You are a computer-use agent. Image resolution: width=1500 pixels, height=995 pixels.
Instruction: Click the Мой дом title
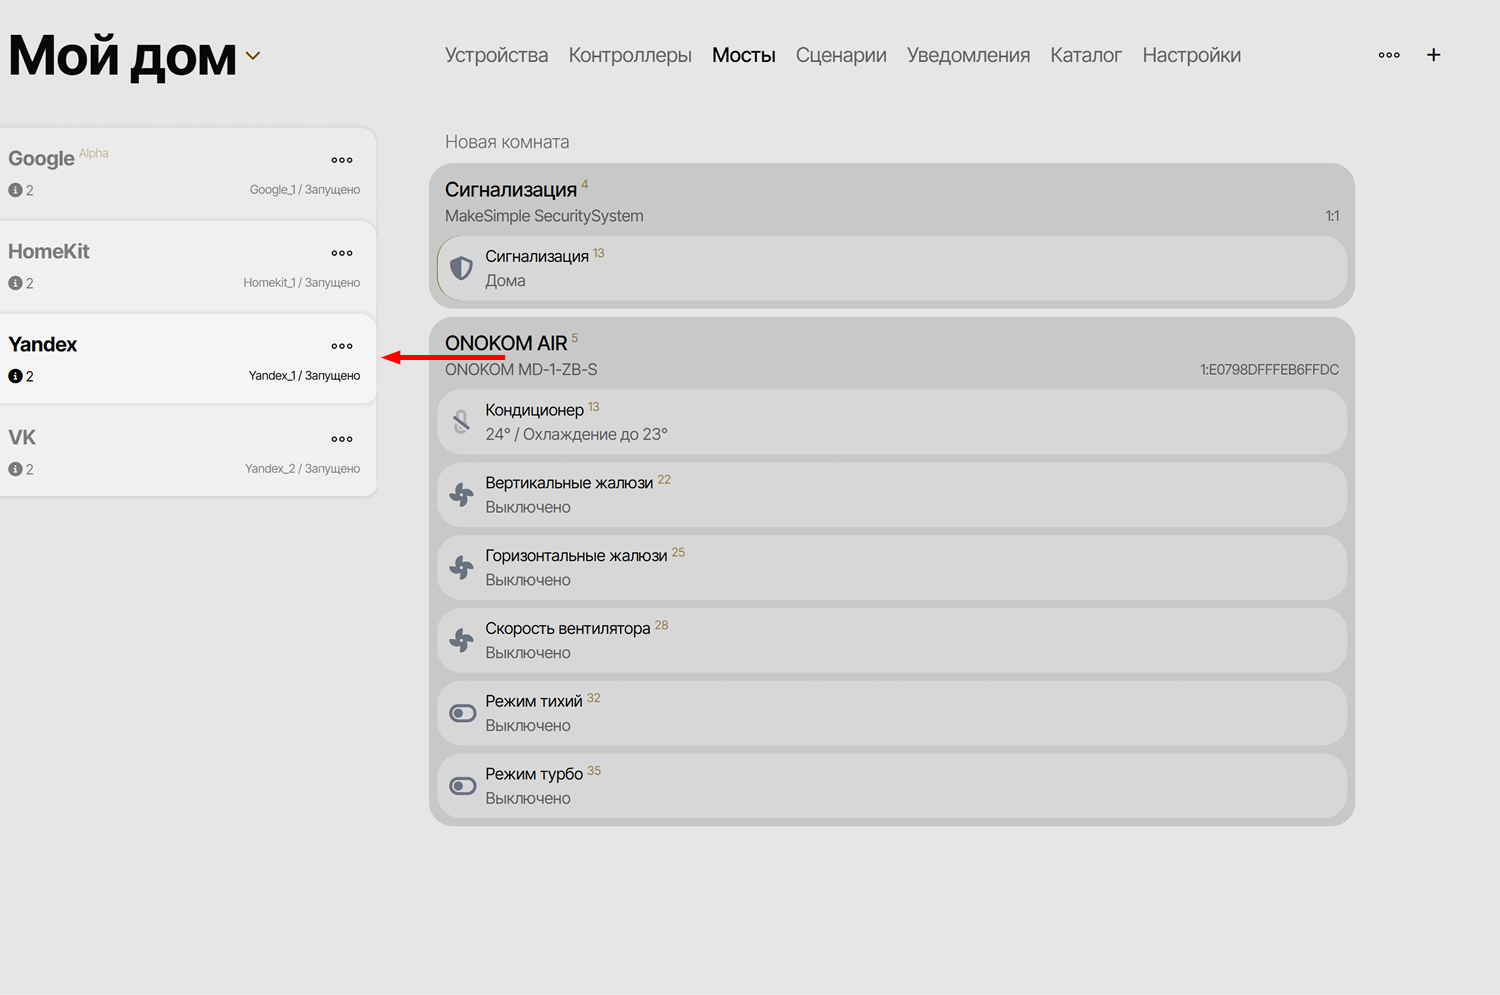(122, 56)
